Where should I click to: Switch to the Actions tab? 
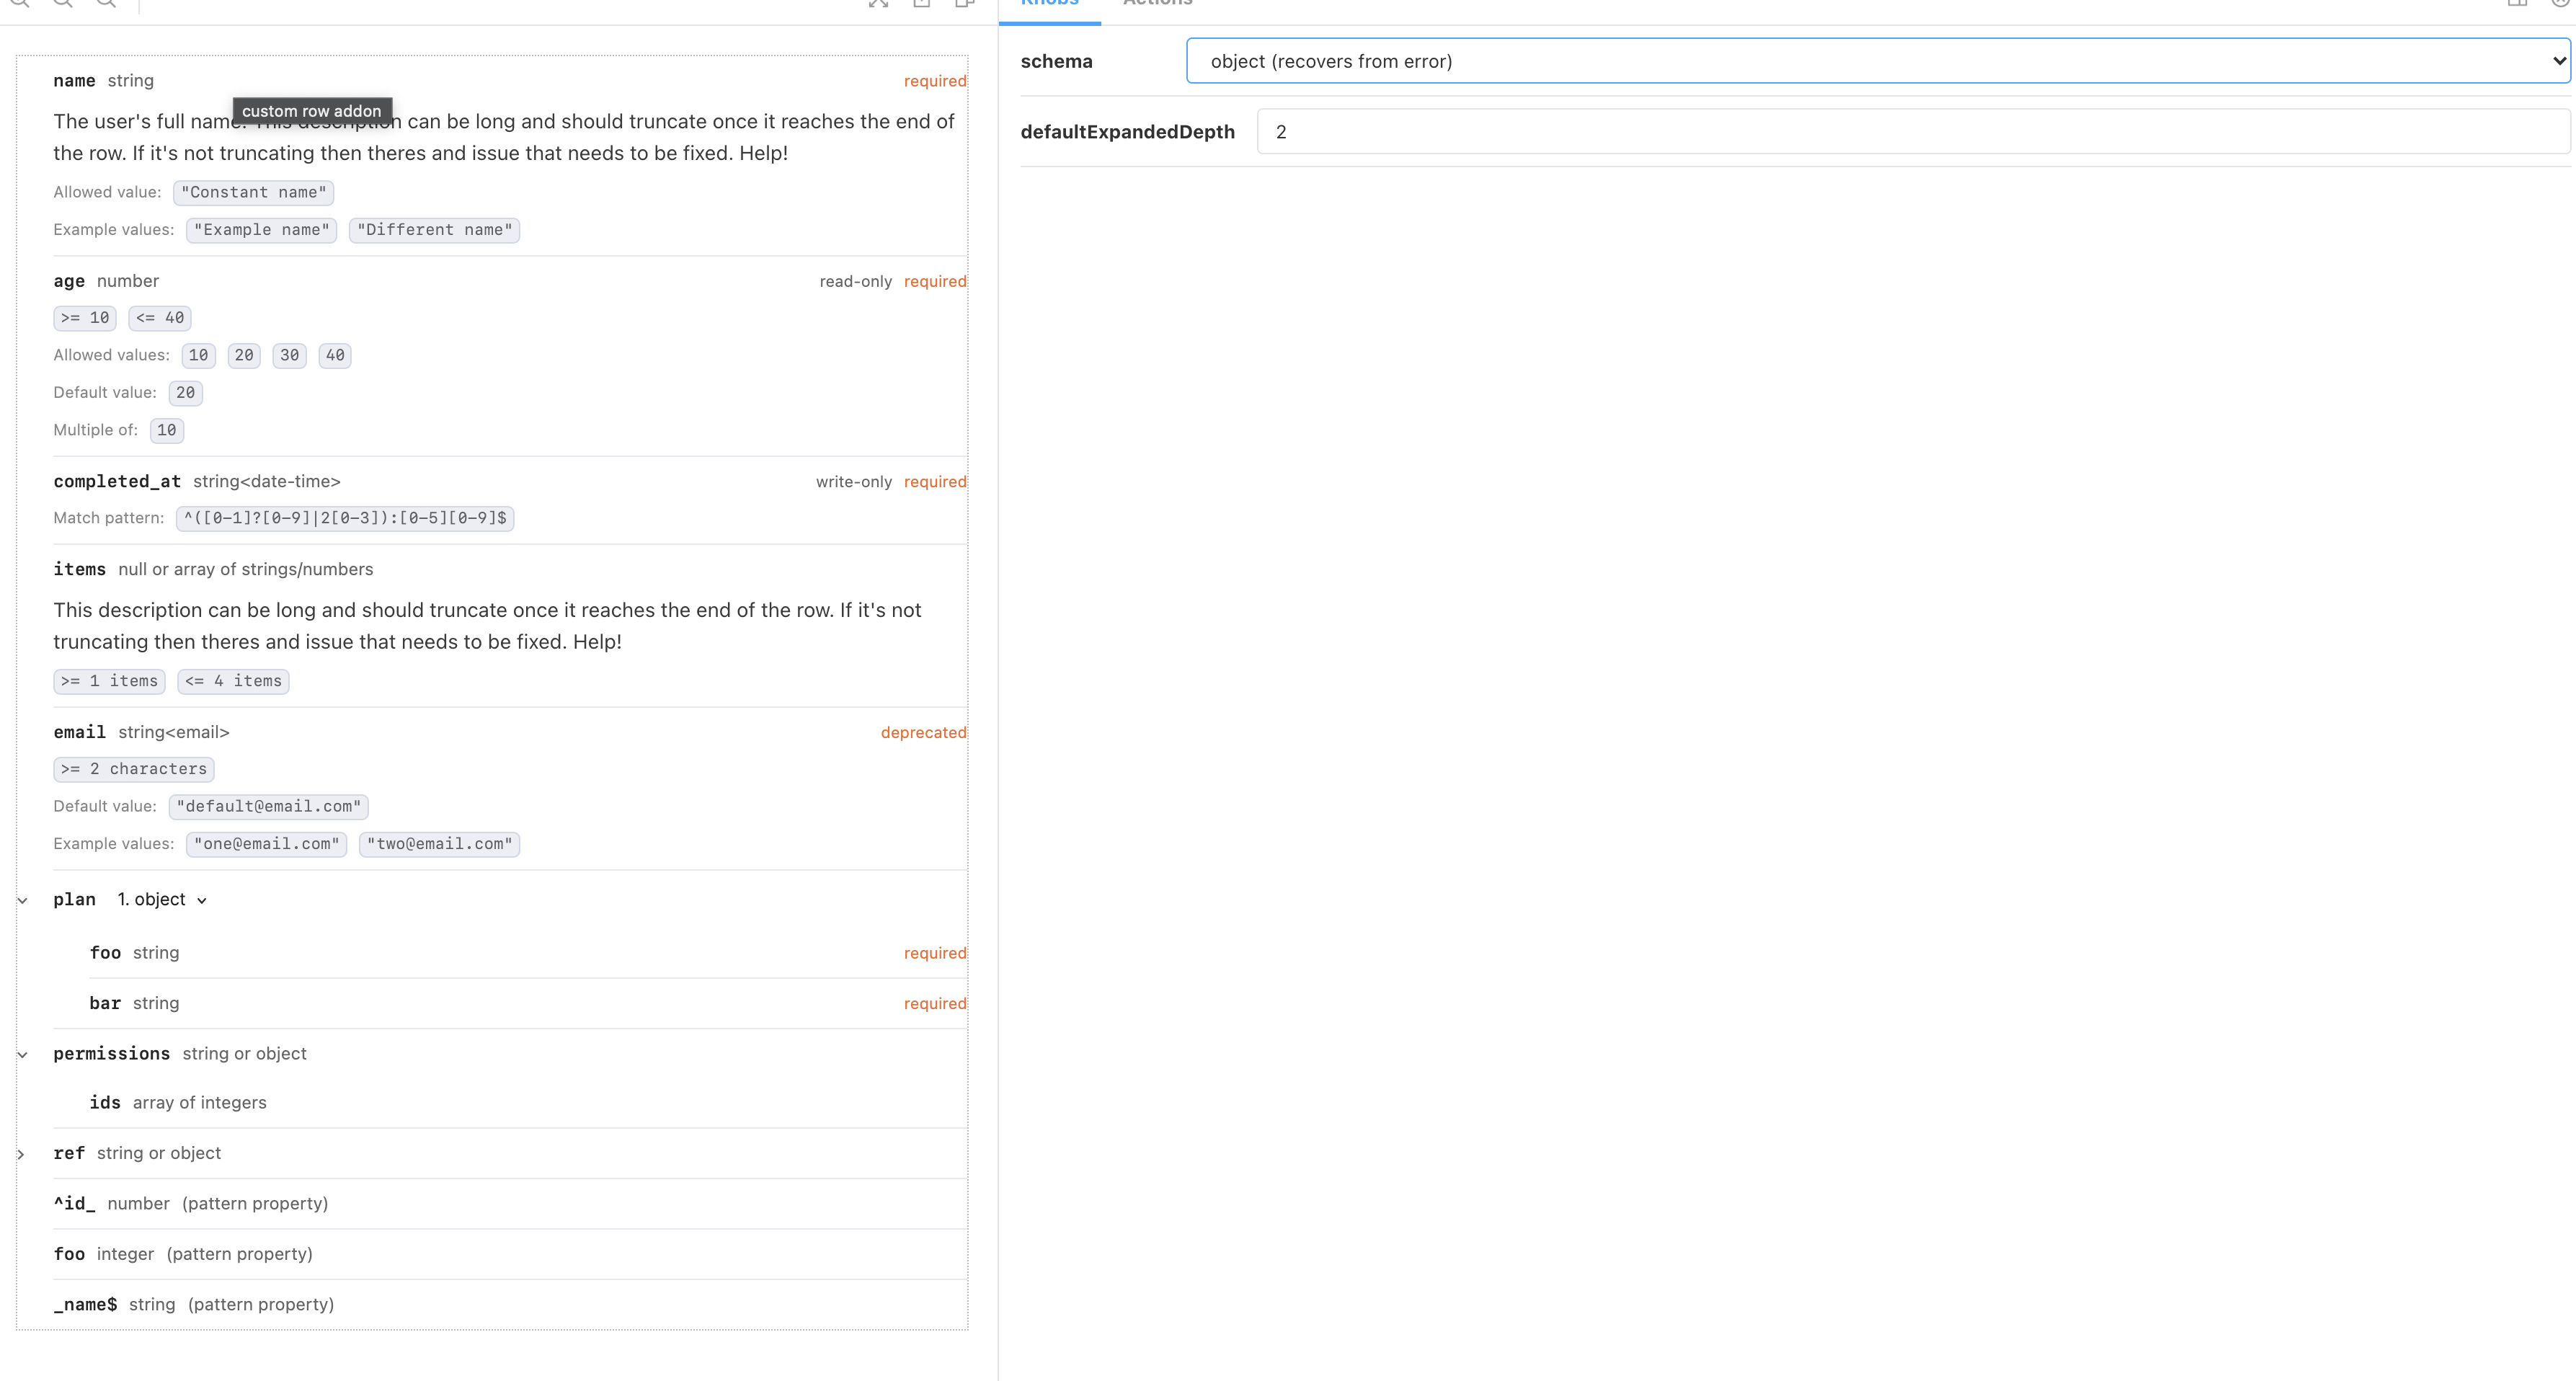click(1157, 4)
